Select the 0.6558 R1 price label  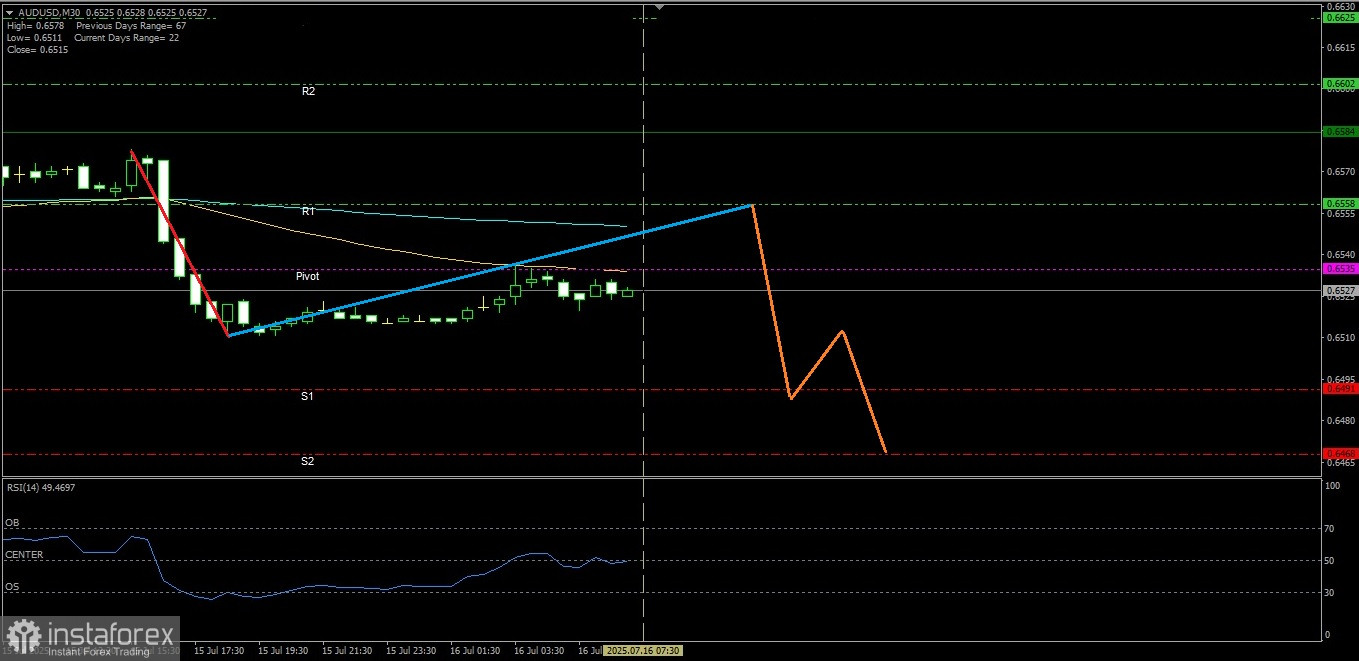pos(1340,203)
